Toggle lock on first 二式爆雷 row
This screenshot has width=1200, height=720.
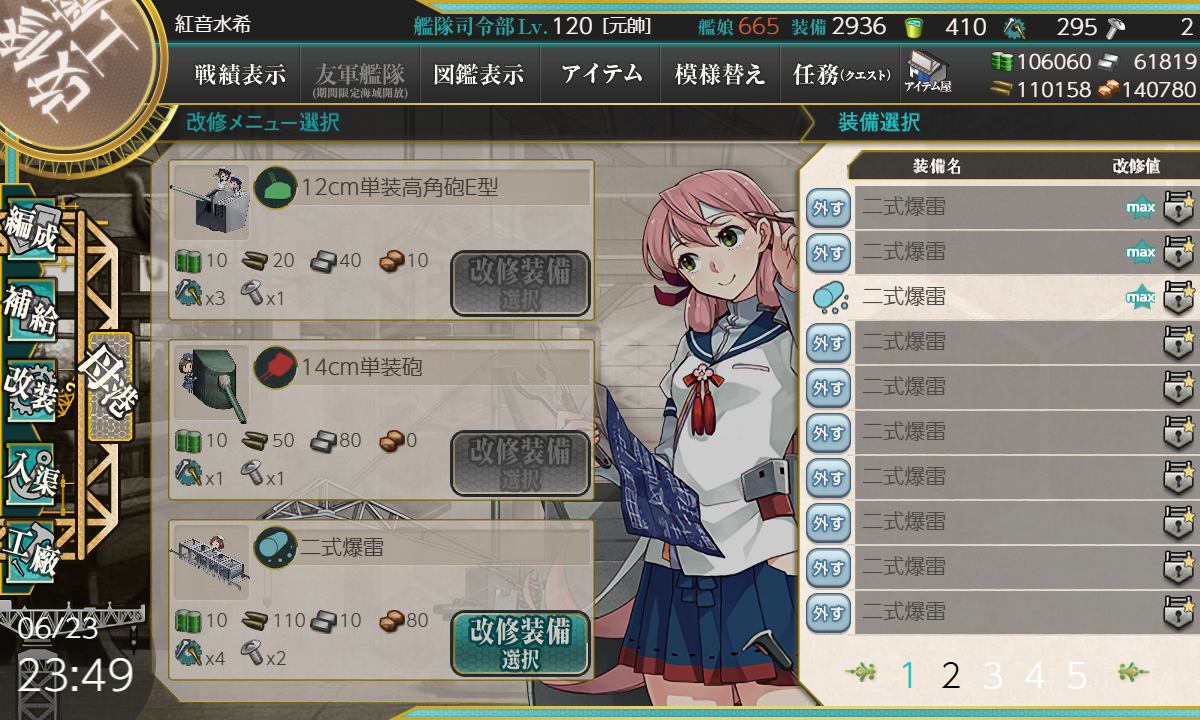click(1180, 208)
